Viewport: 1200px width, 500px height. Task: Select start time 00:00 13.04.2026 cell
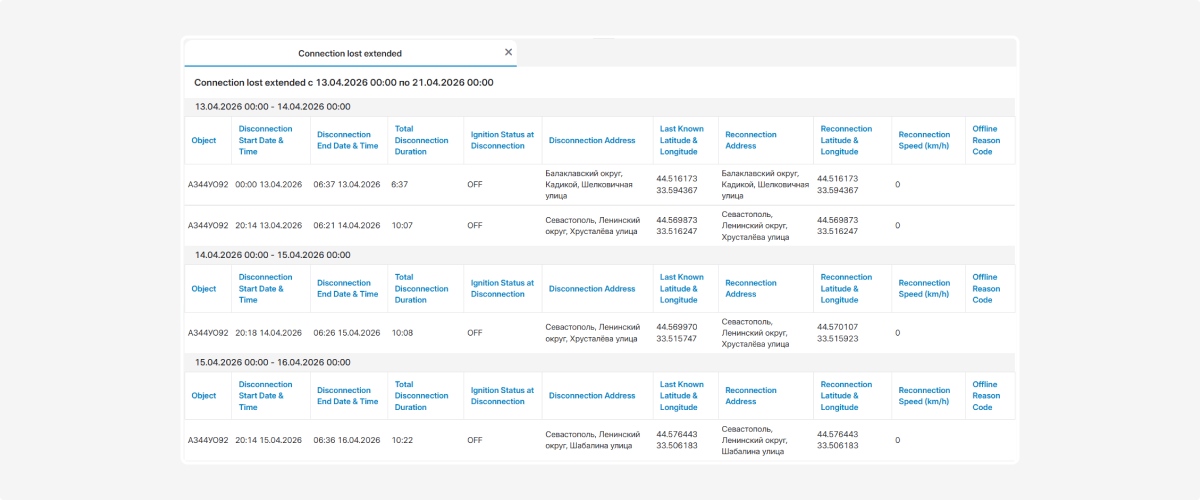[x=269, y=185]
